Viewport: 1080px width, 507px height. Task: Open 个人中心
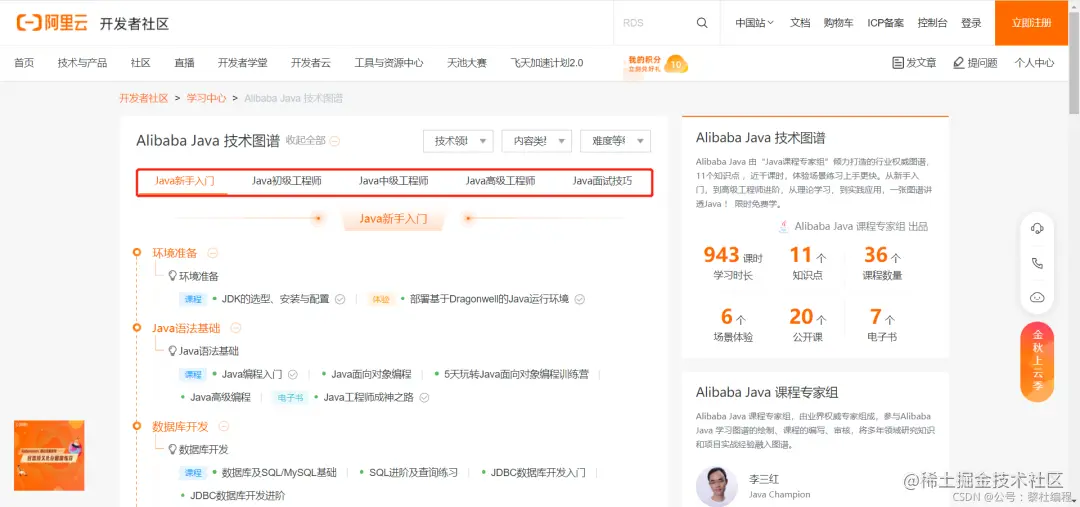click(x=1034, y=63)
